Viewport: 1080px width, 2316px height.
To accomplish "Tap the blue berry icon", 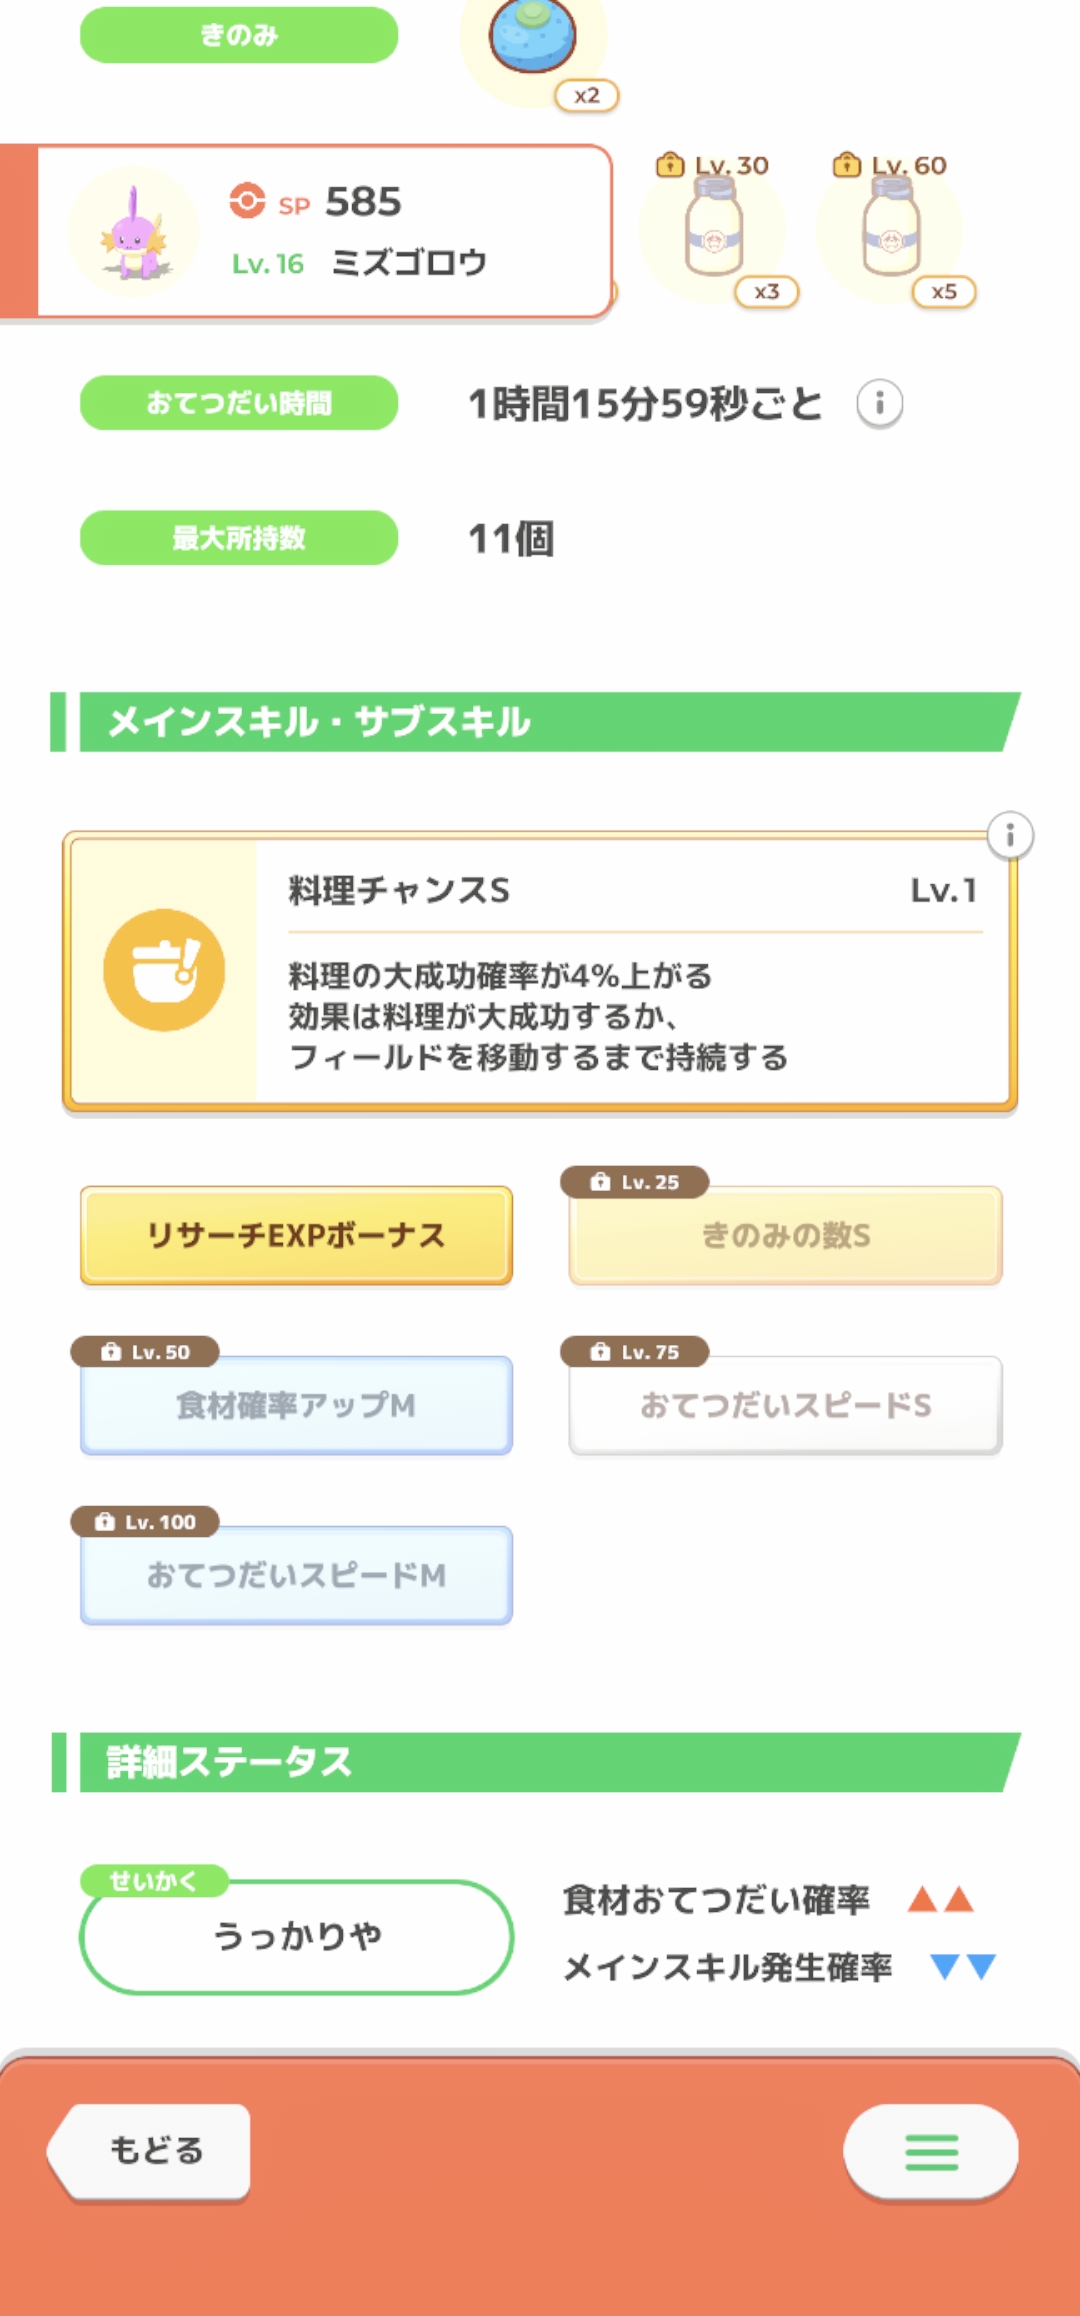I will (532, 38).
